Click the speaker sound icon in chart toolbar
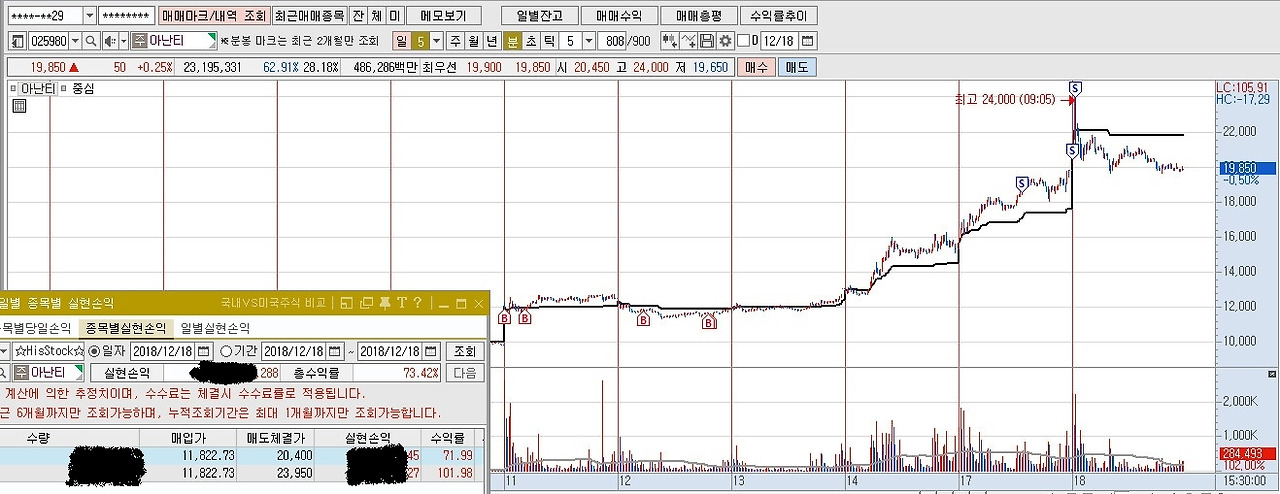This screenshot has width=1280, height=494. [109, 41]
